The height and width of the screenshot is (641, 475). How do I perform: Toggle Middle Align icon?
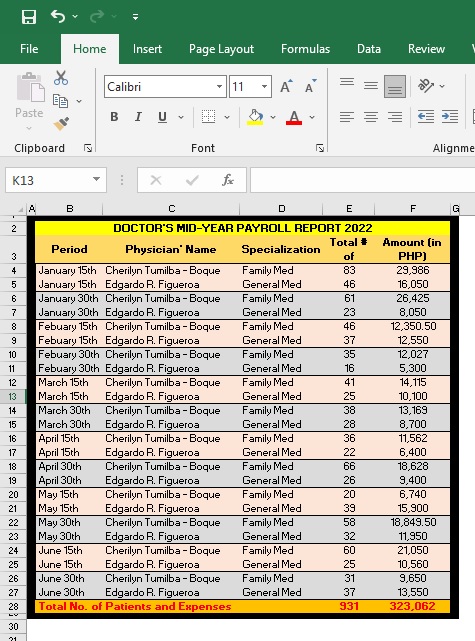point(371,86)
